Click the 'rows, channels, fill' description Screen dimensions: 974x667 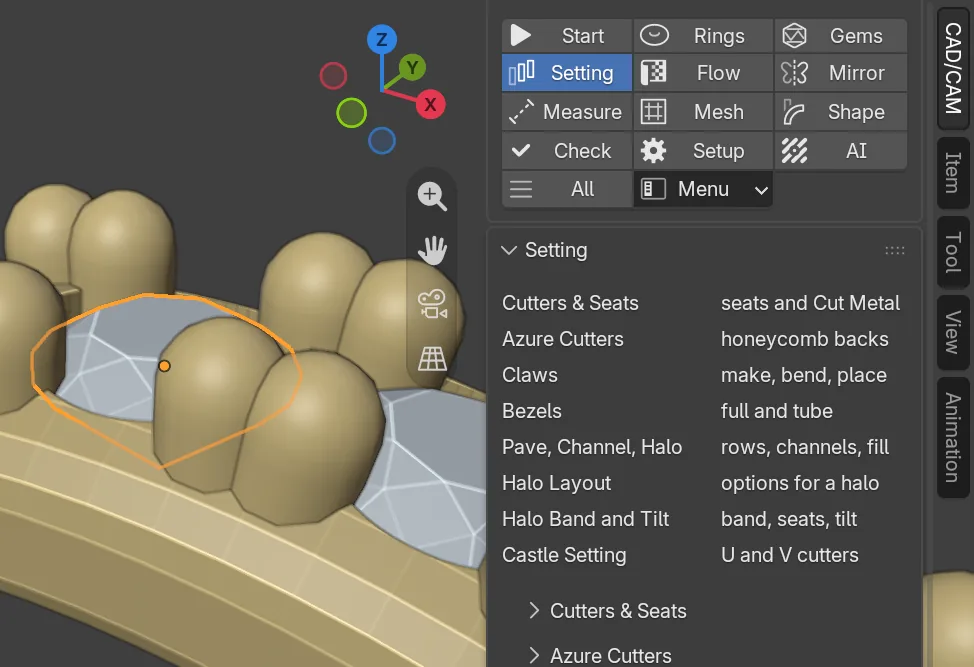click(805, 447)
